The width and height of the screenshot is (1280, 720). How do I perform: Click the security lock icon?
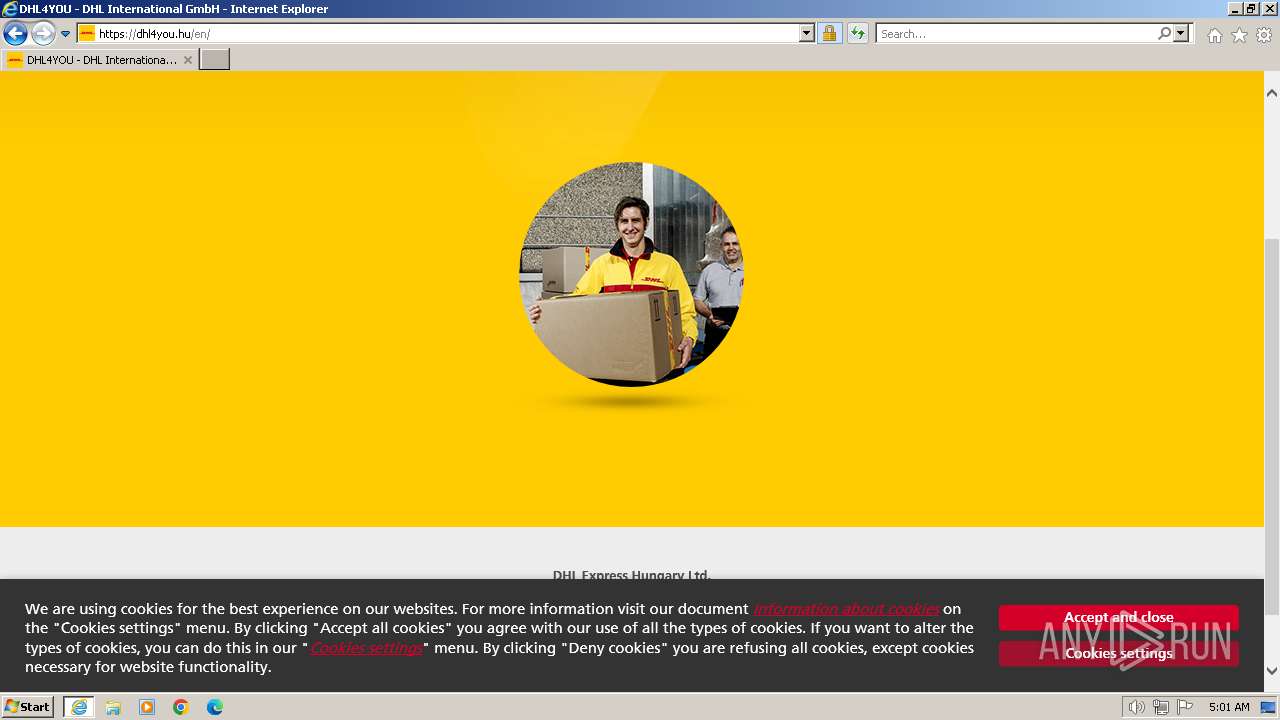pyautogui.click(x=829, y=33)
